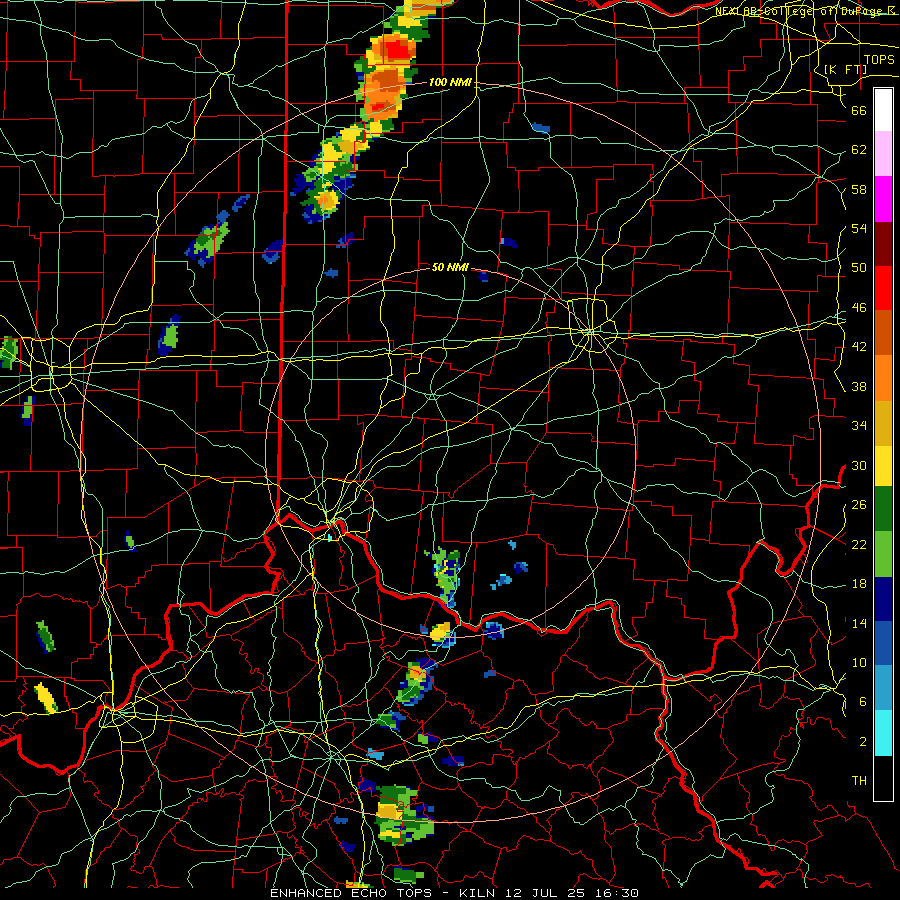The height and width of the screenshot is (900, 900).
Task: Click the legend value "50"
Action: point(859,268)
